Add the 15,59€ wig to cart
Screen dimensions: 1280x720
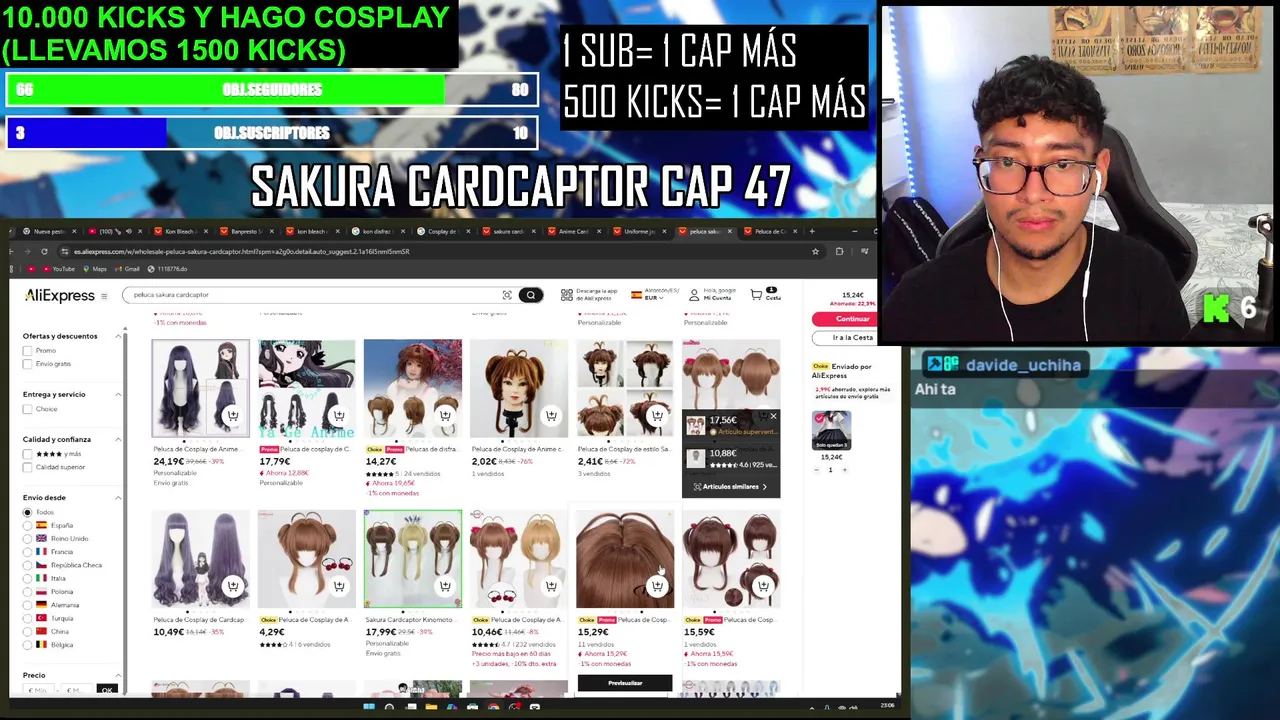(x=763, y=586)
